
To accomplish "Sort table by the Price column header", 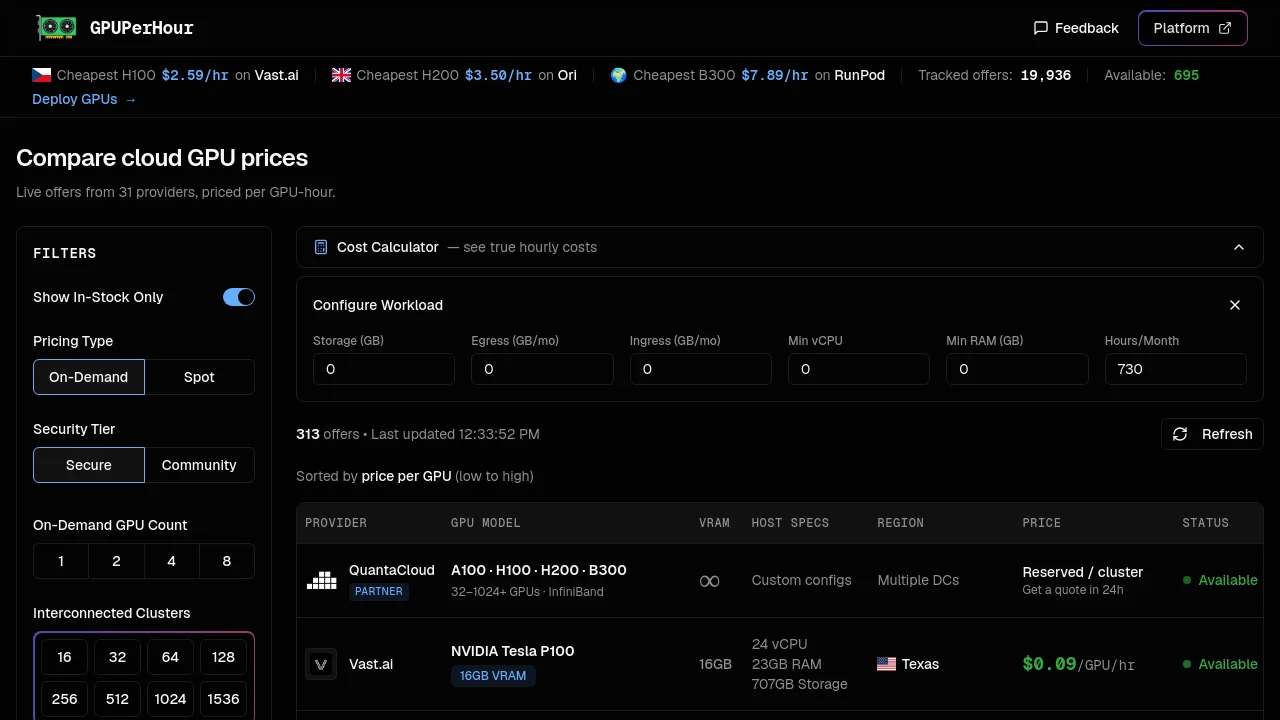I will (1042, 523).
